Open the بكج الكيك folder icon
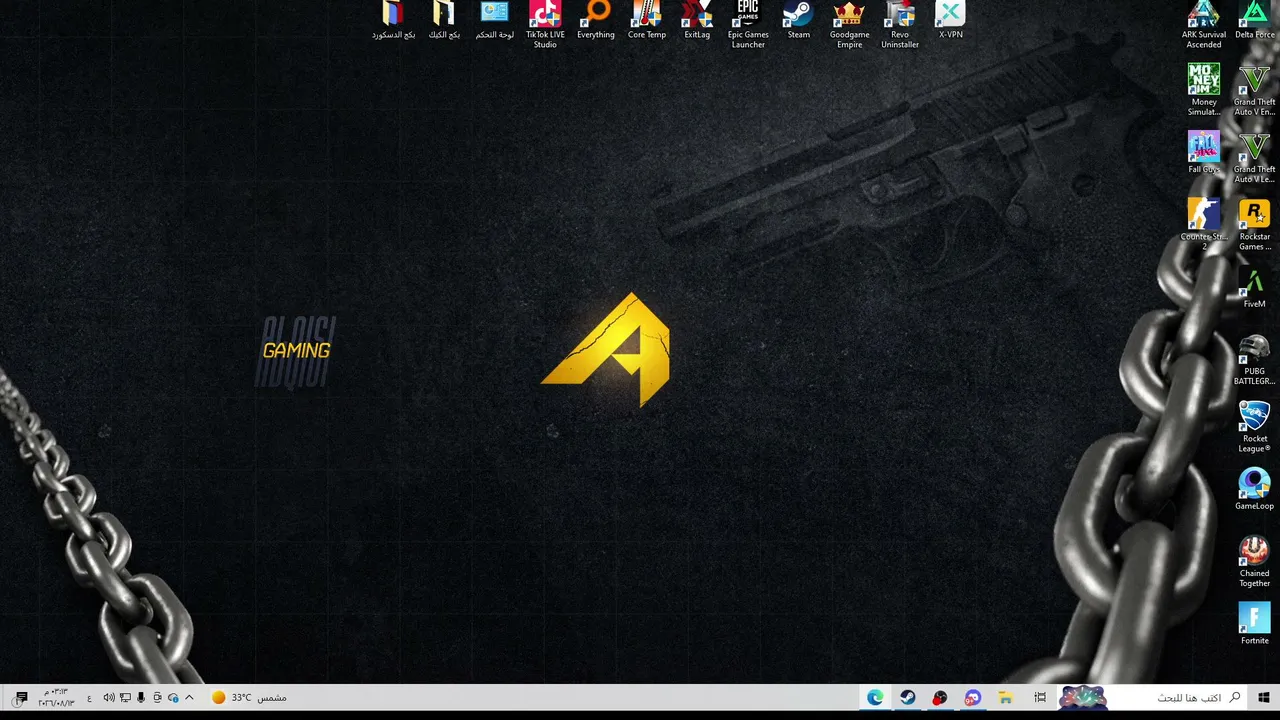 [x=444, y=21]
